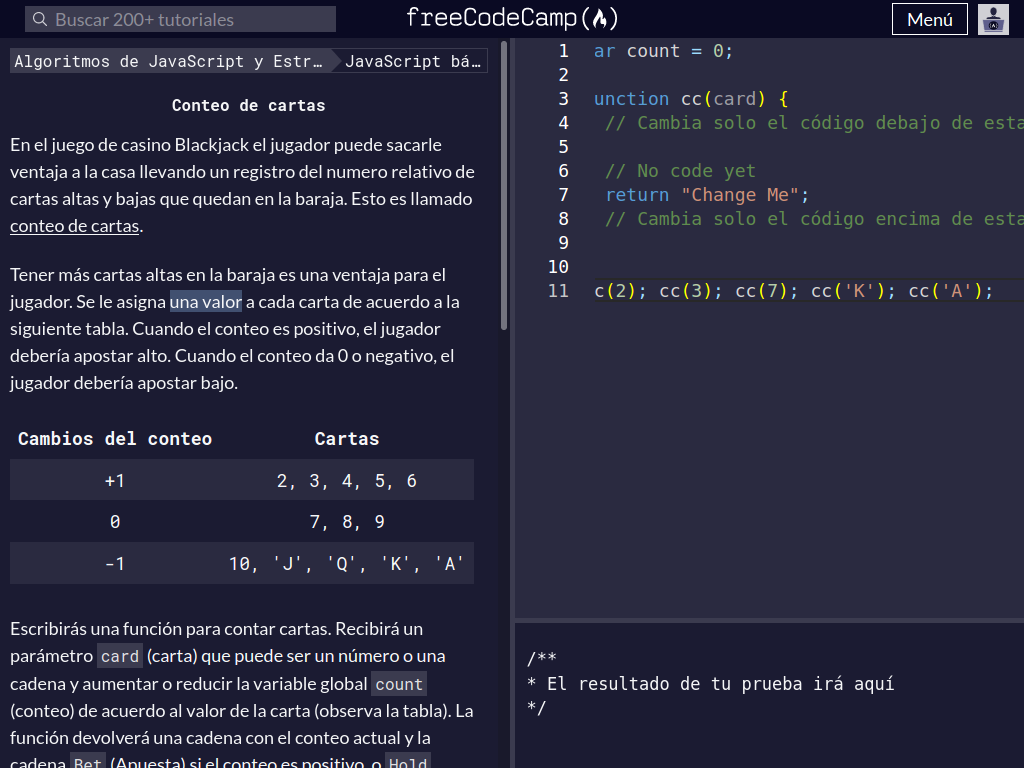Image resolution: width=1024 pixels, height=768 pixels.
Task: Click the user avatar icon
Action: pyautogui.click(x=993, y=19)
